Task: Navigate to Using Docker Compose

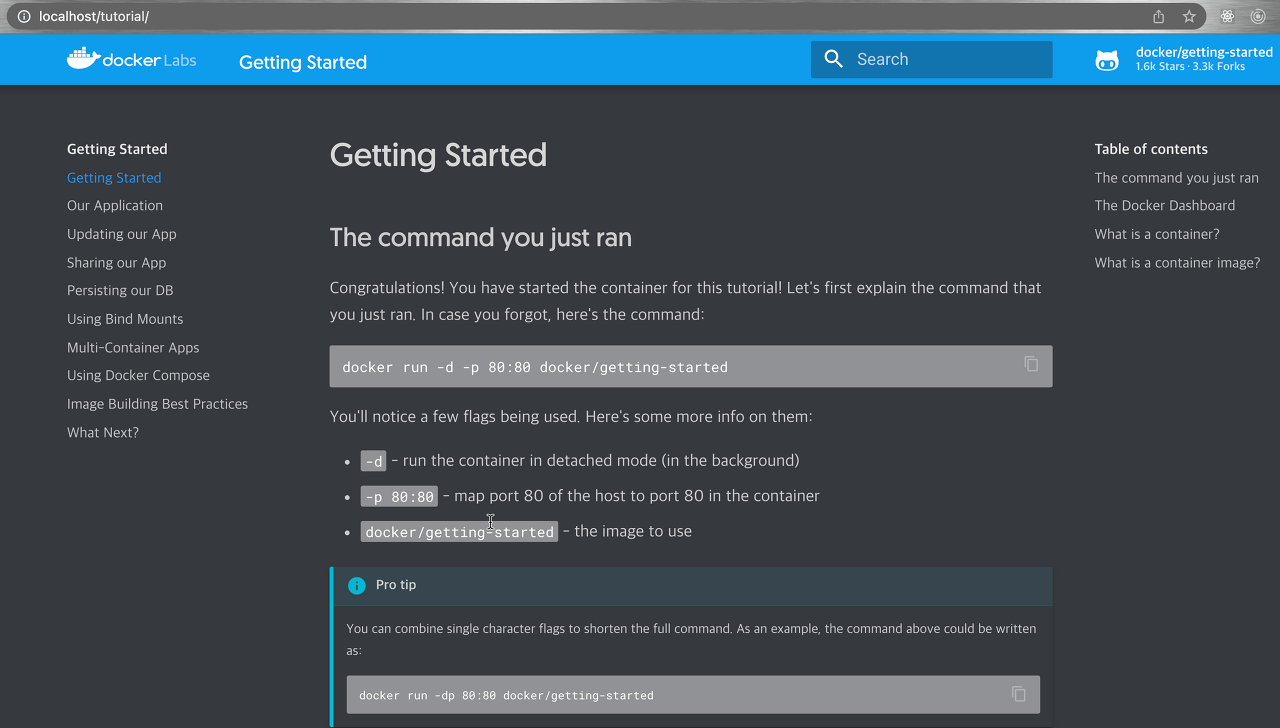Action: 138,376
